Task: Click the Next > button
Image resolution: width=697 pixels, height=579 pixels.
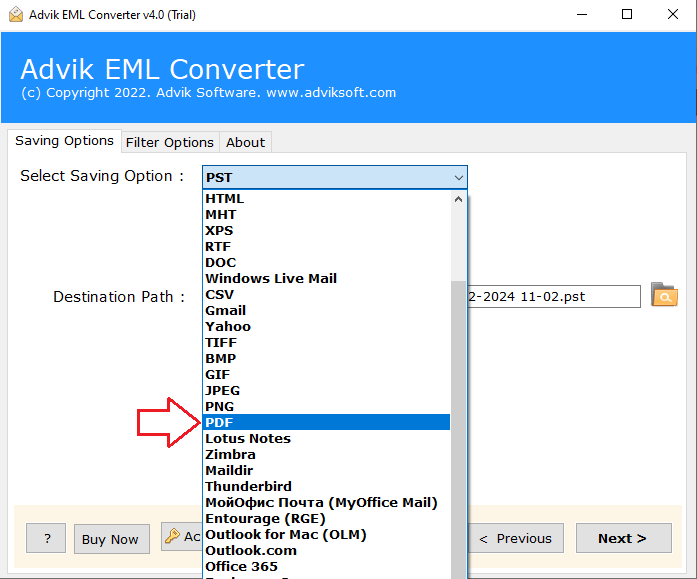Action: tap(623, 538)
